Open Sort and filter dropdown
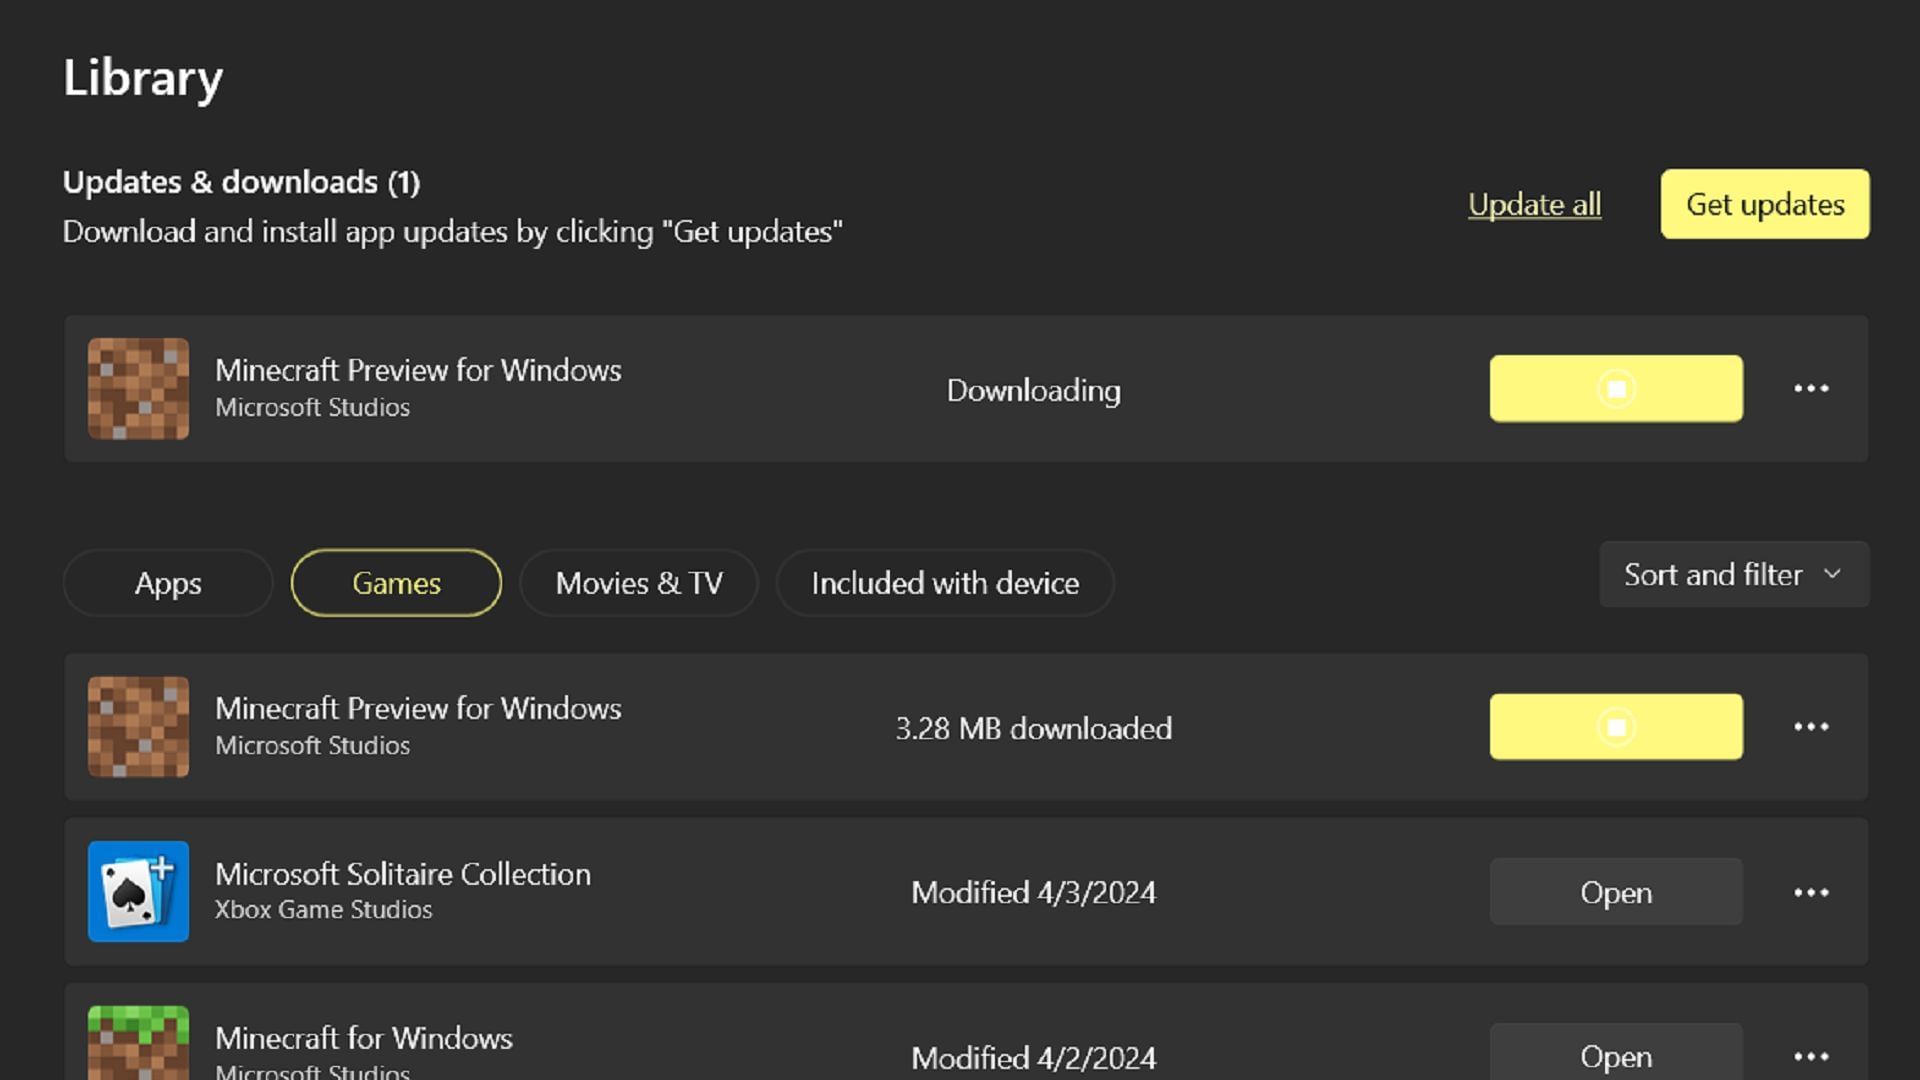The width and height of the screenshot is (1920, 1080). (x=1733, y=574)
